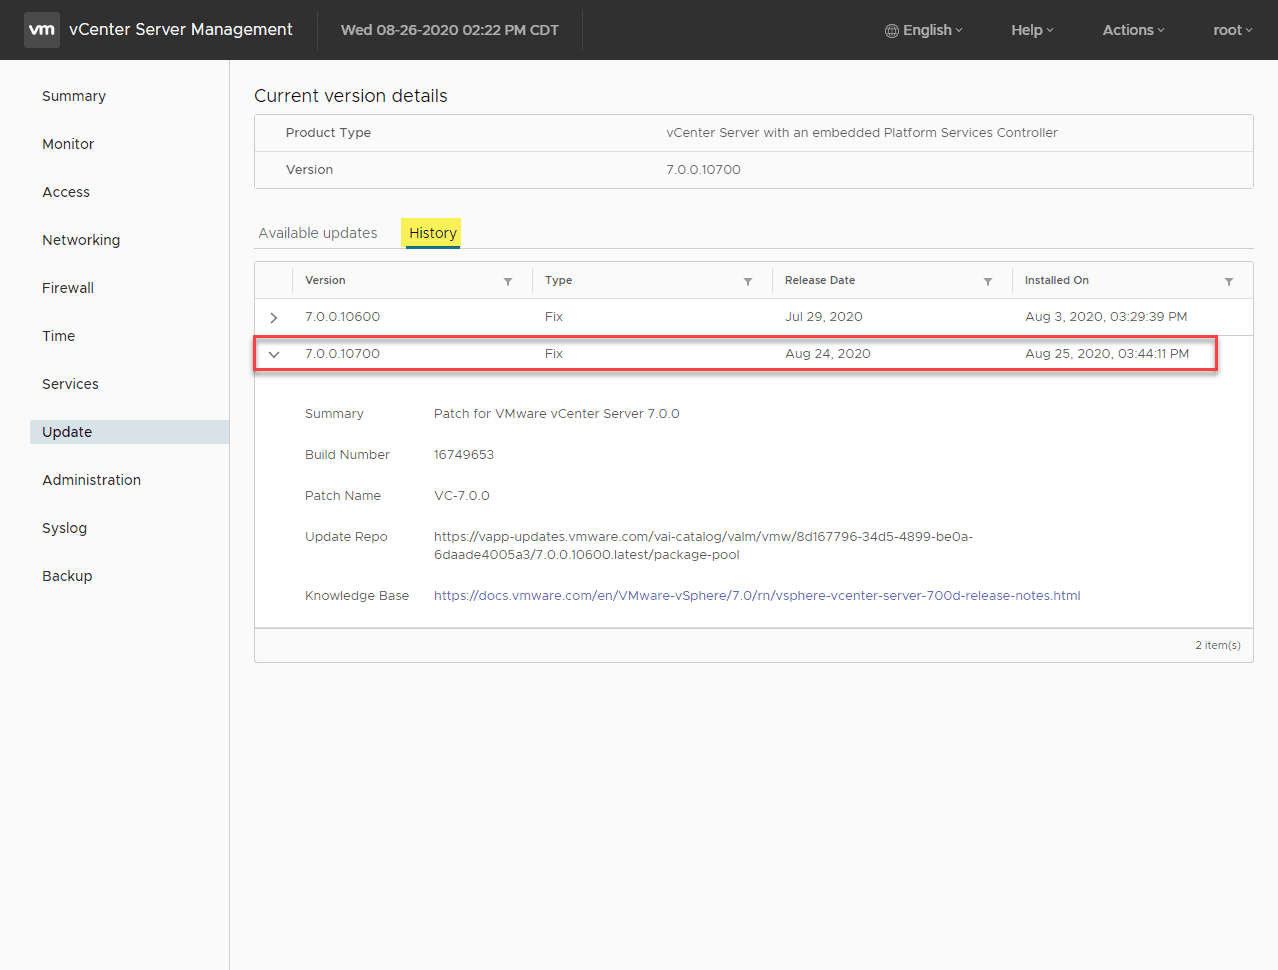
Task: Navigate to the Firewall page
Action: click(x=68, y=288)
